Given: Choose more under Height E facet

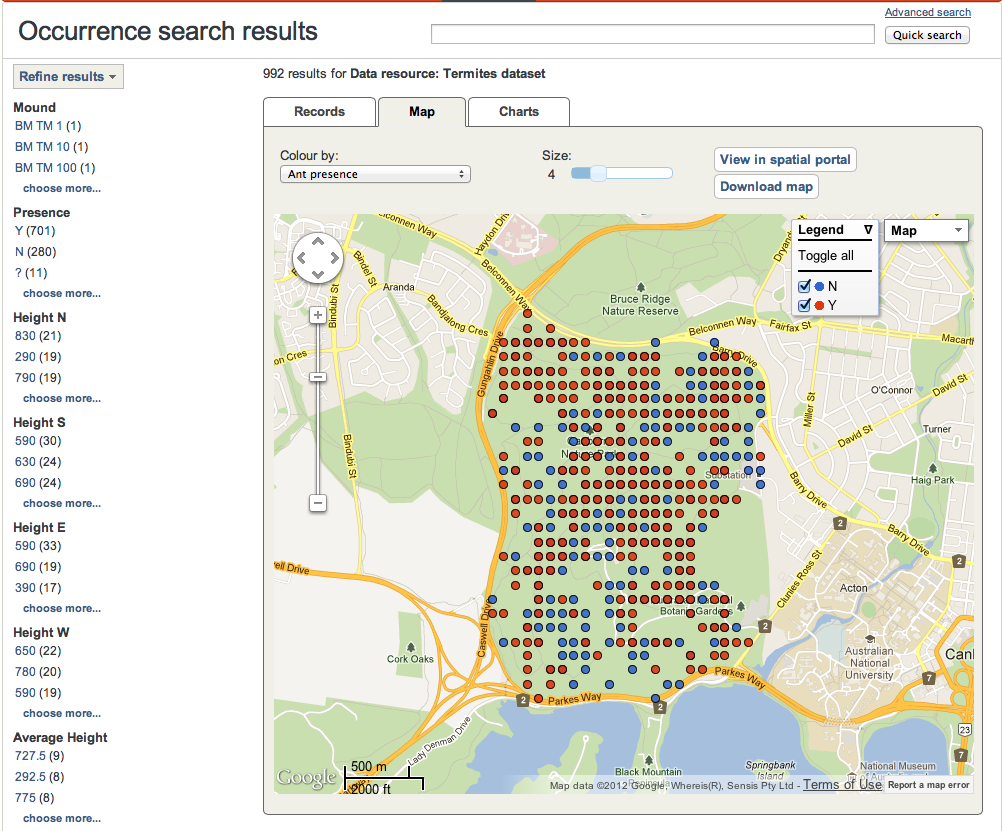Looking at the screenshot, I should point(62,609).
